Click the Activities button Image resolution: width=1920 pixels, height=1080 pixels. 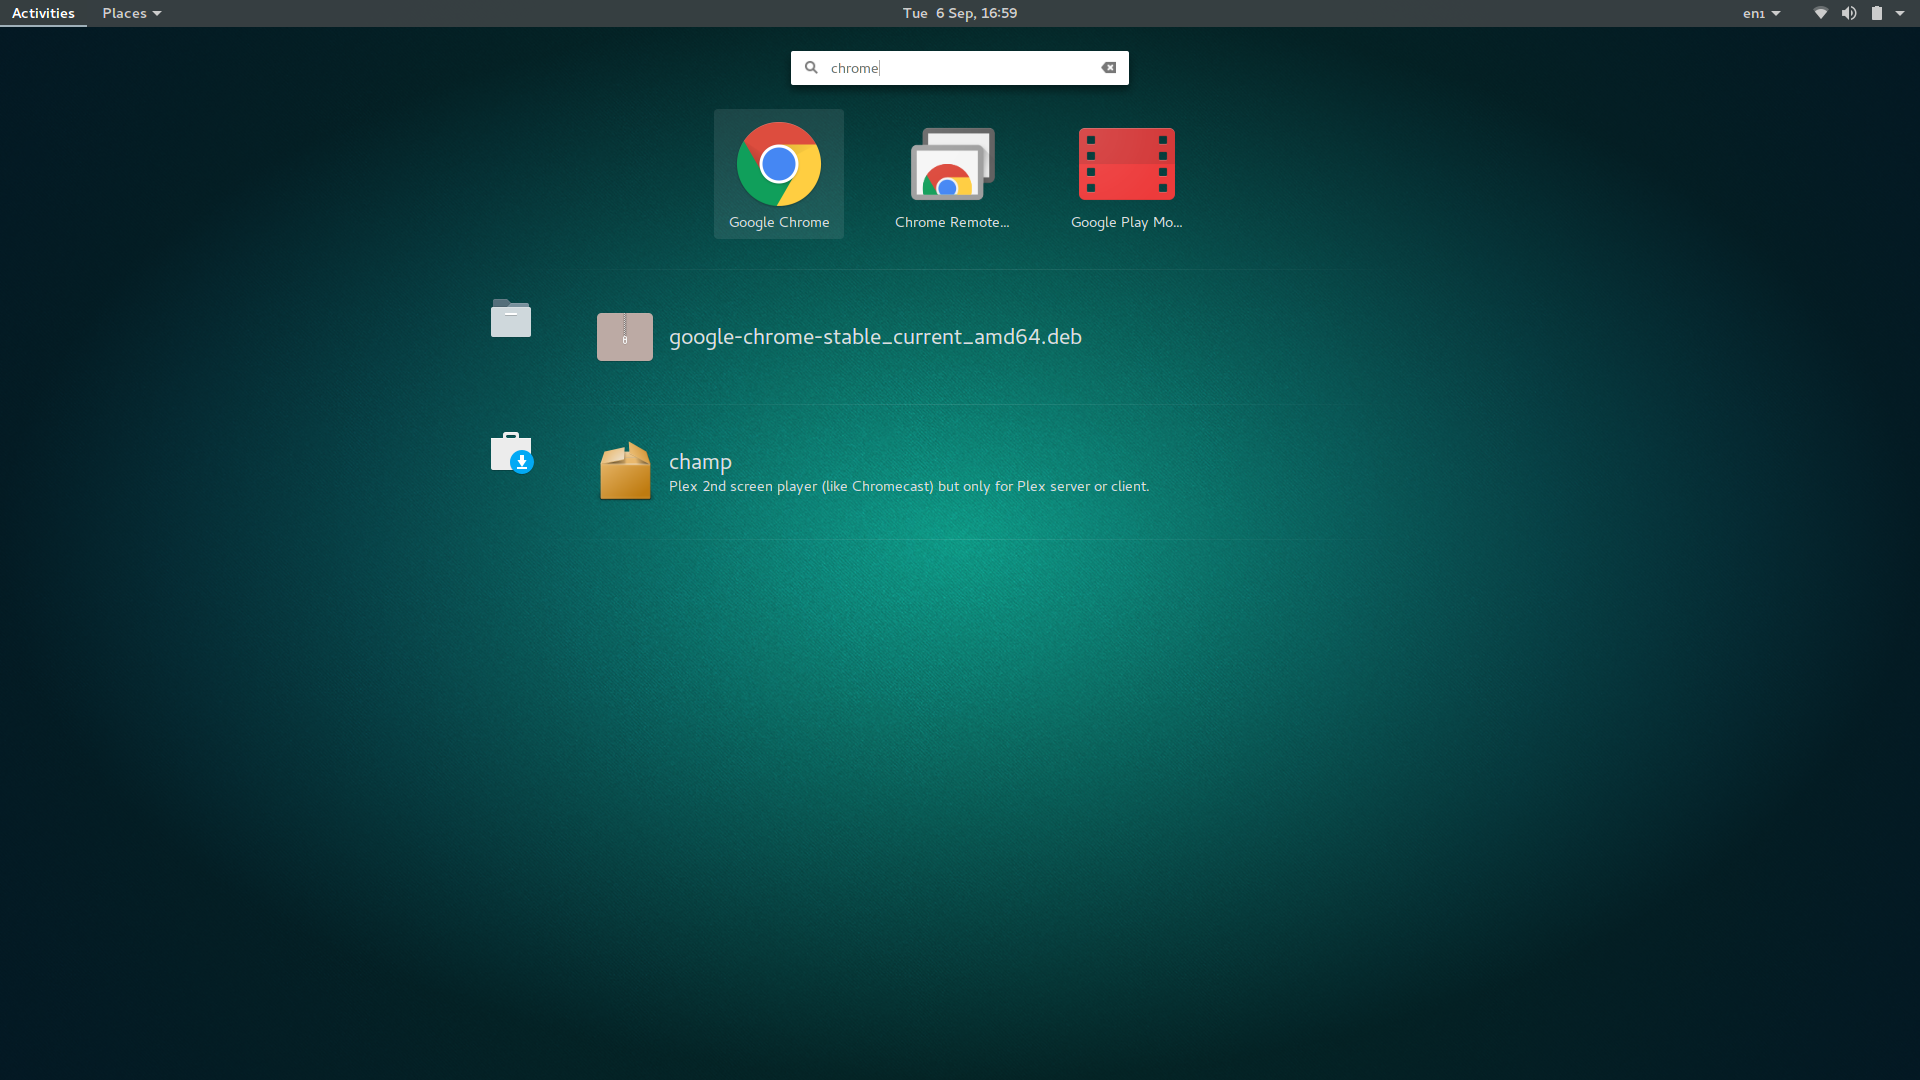pyautogui.click(x=43, y=13)
